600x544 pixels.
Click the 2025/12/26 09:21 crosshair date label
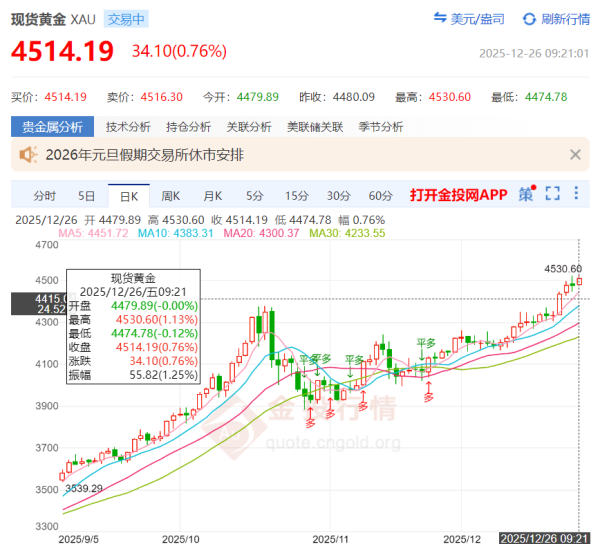pyautogui.click(x=545, y=538)
